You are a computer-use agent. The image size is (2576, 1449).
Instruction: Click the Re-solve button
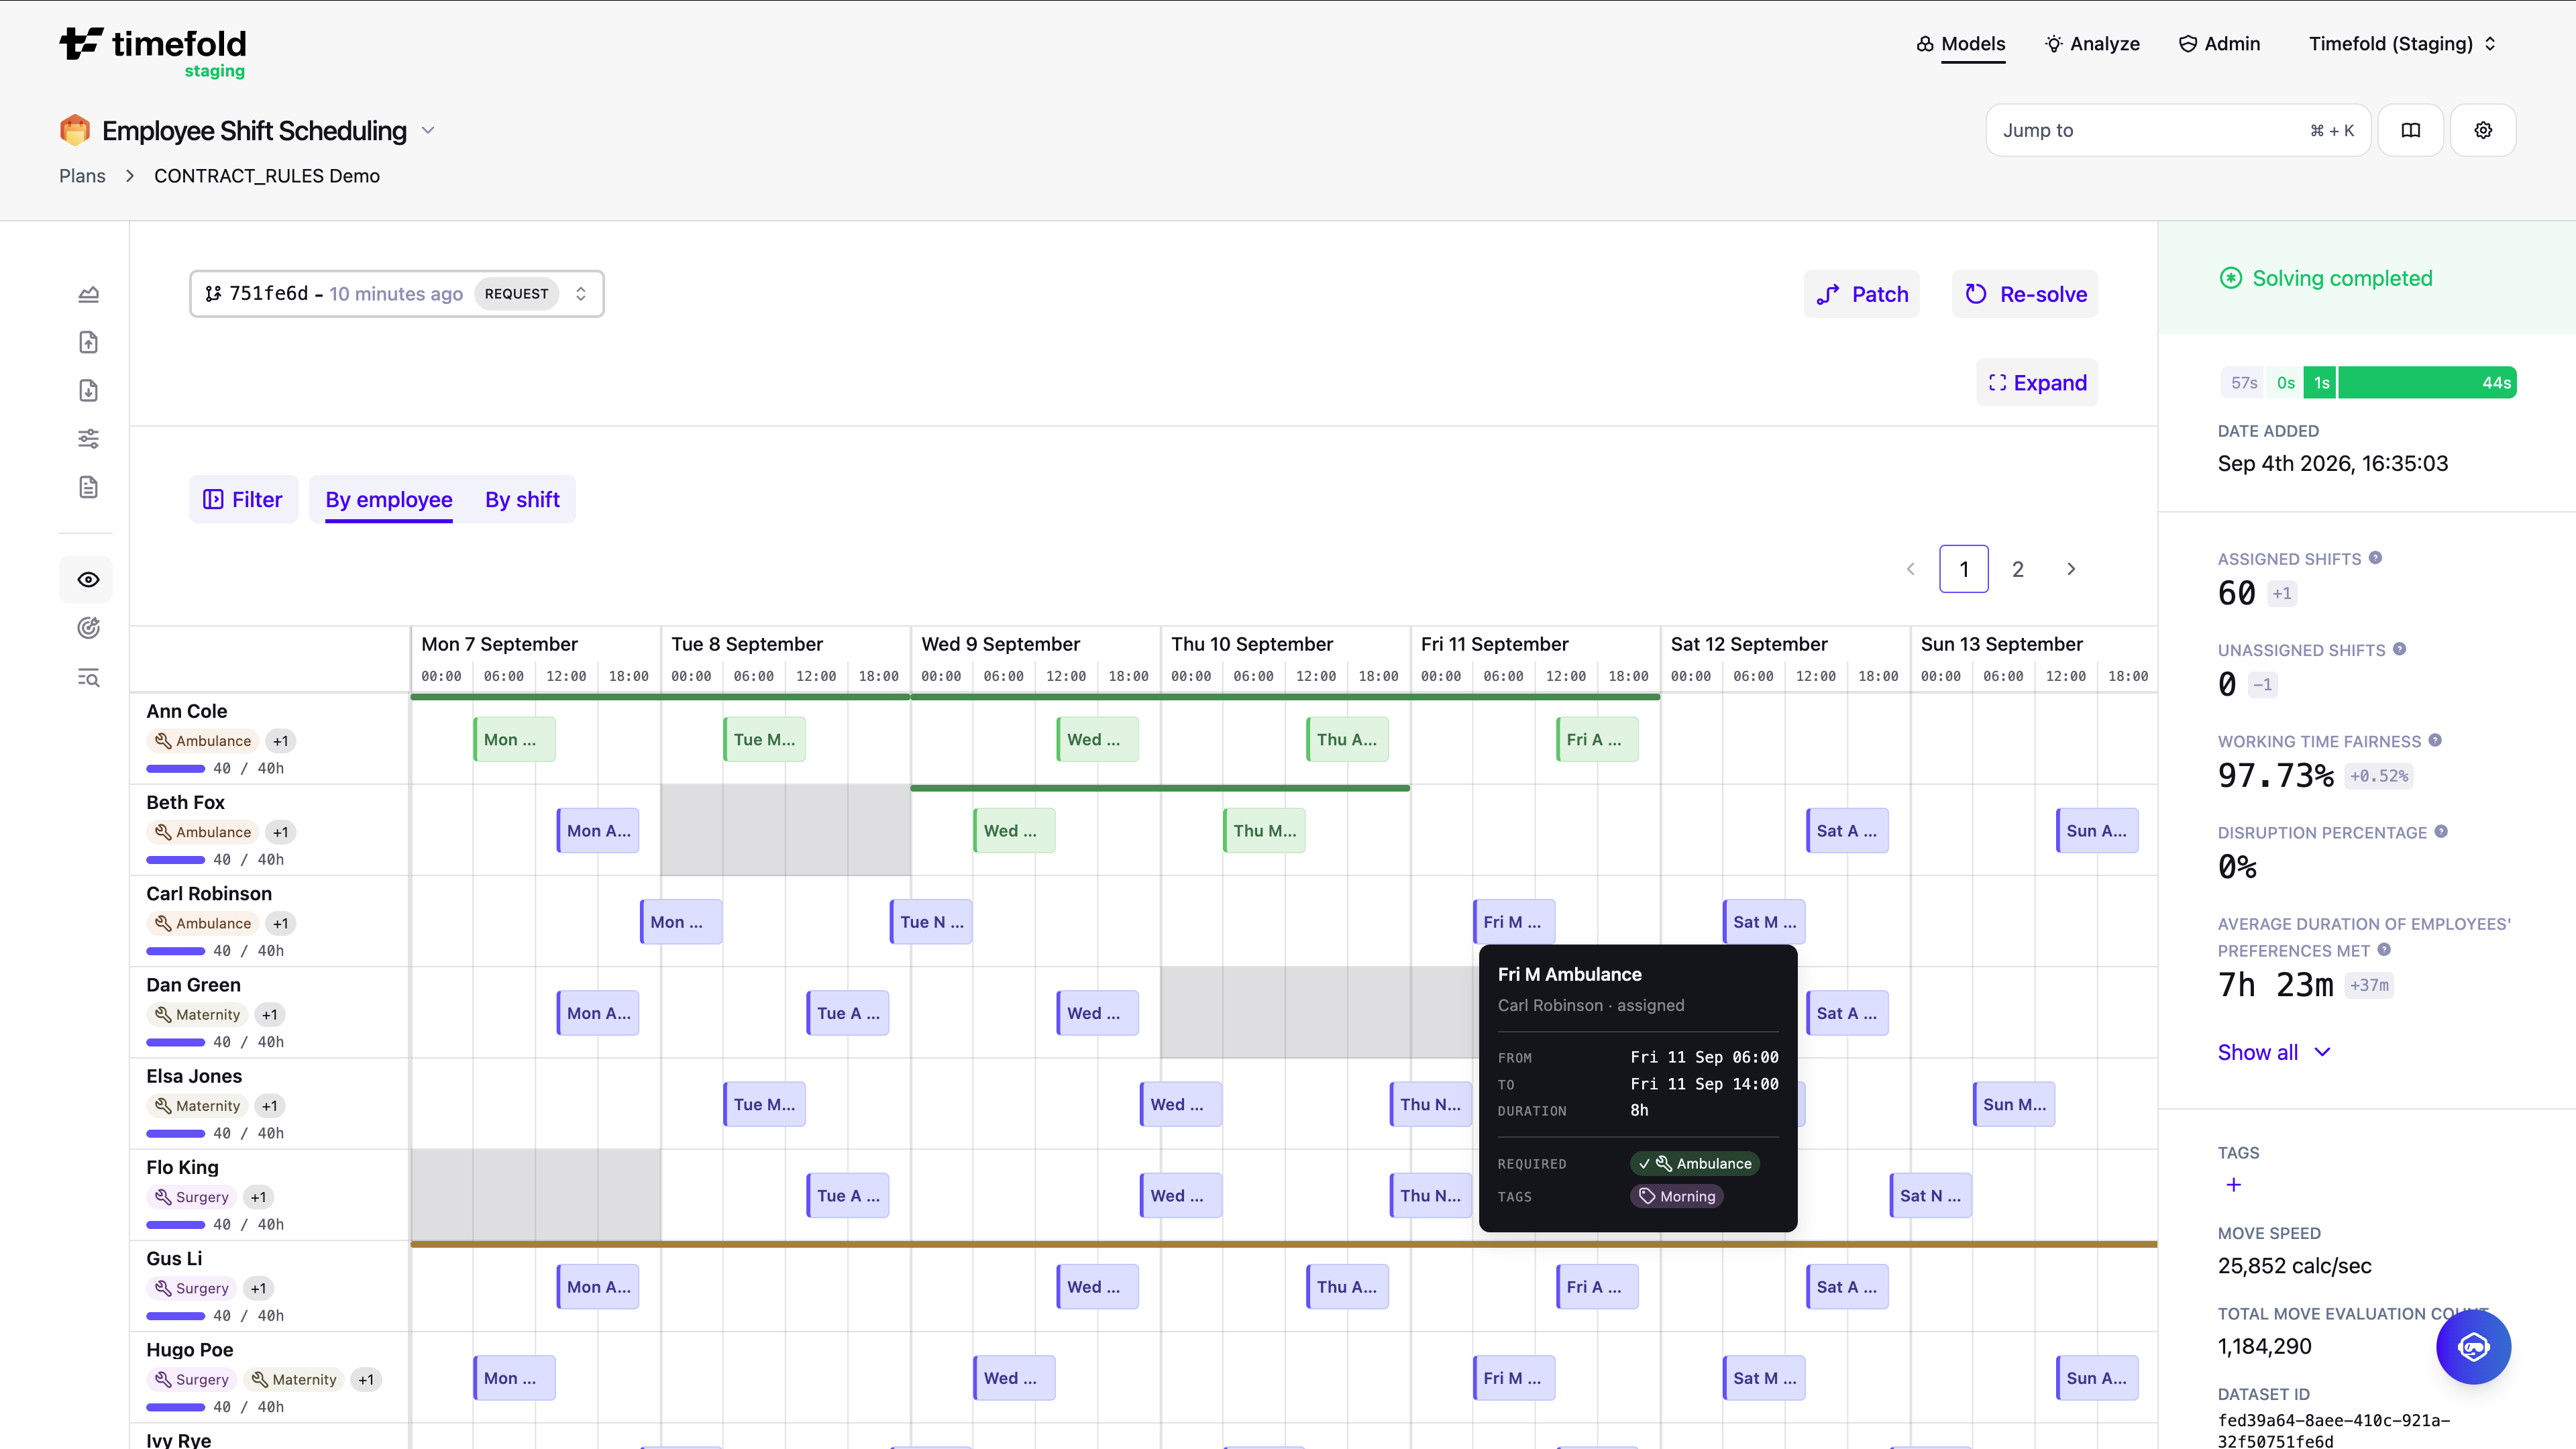(2025, 294)
